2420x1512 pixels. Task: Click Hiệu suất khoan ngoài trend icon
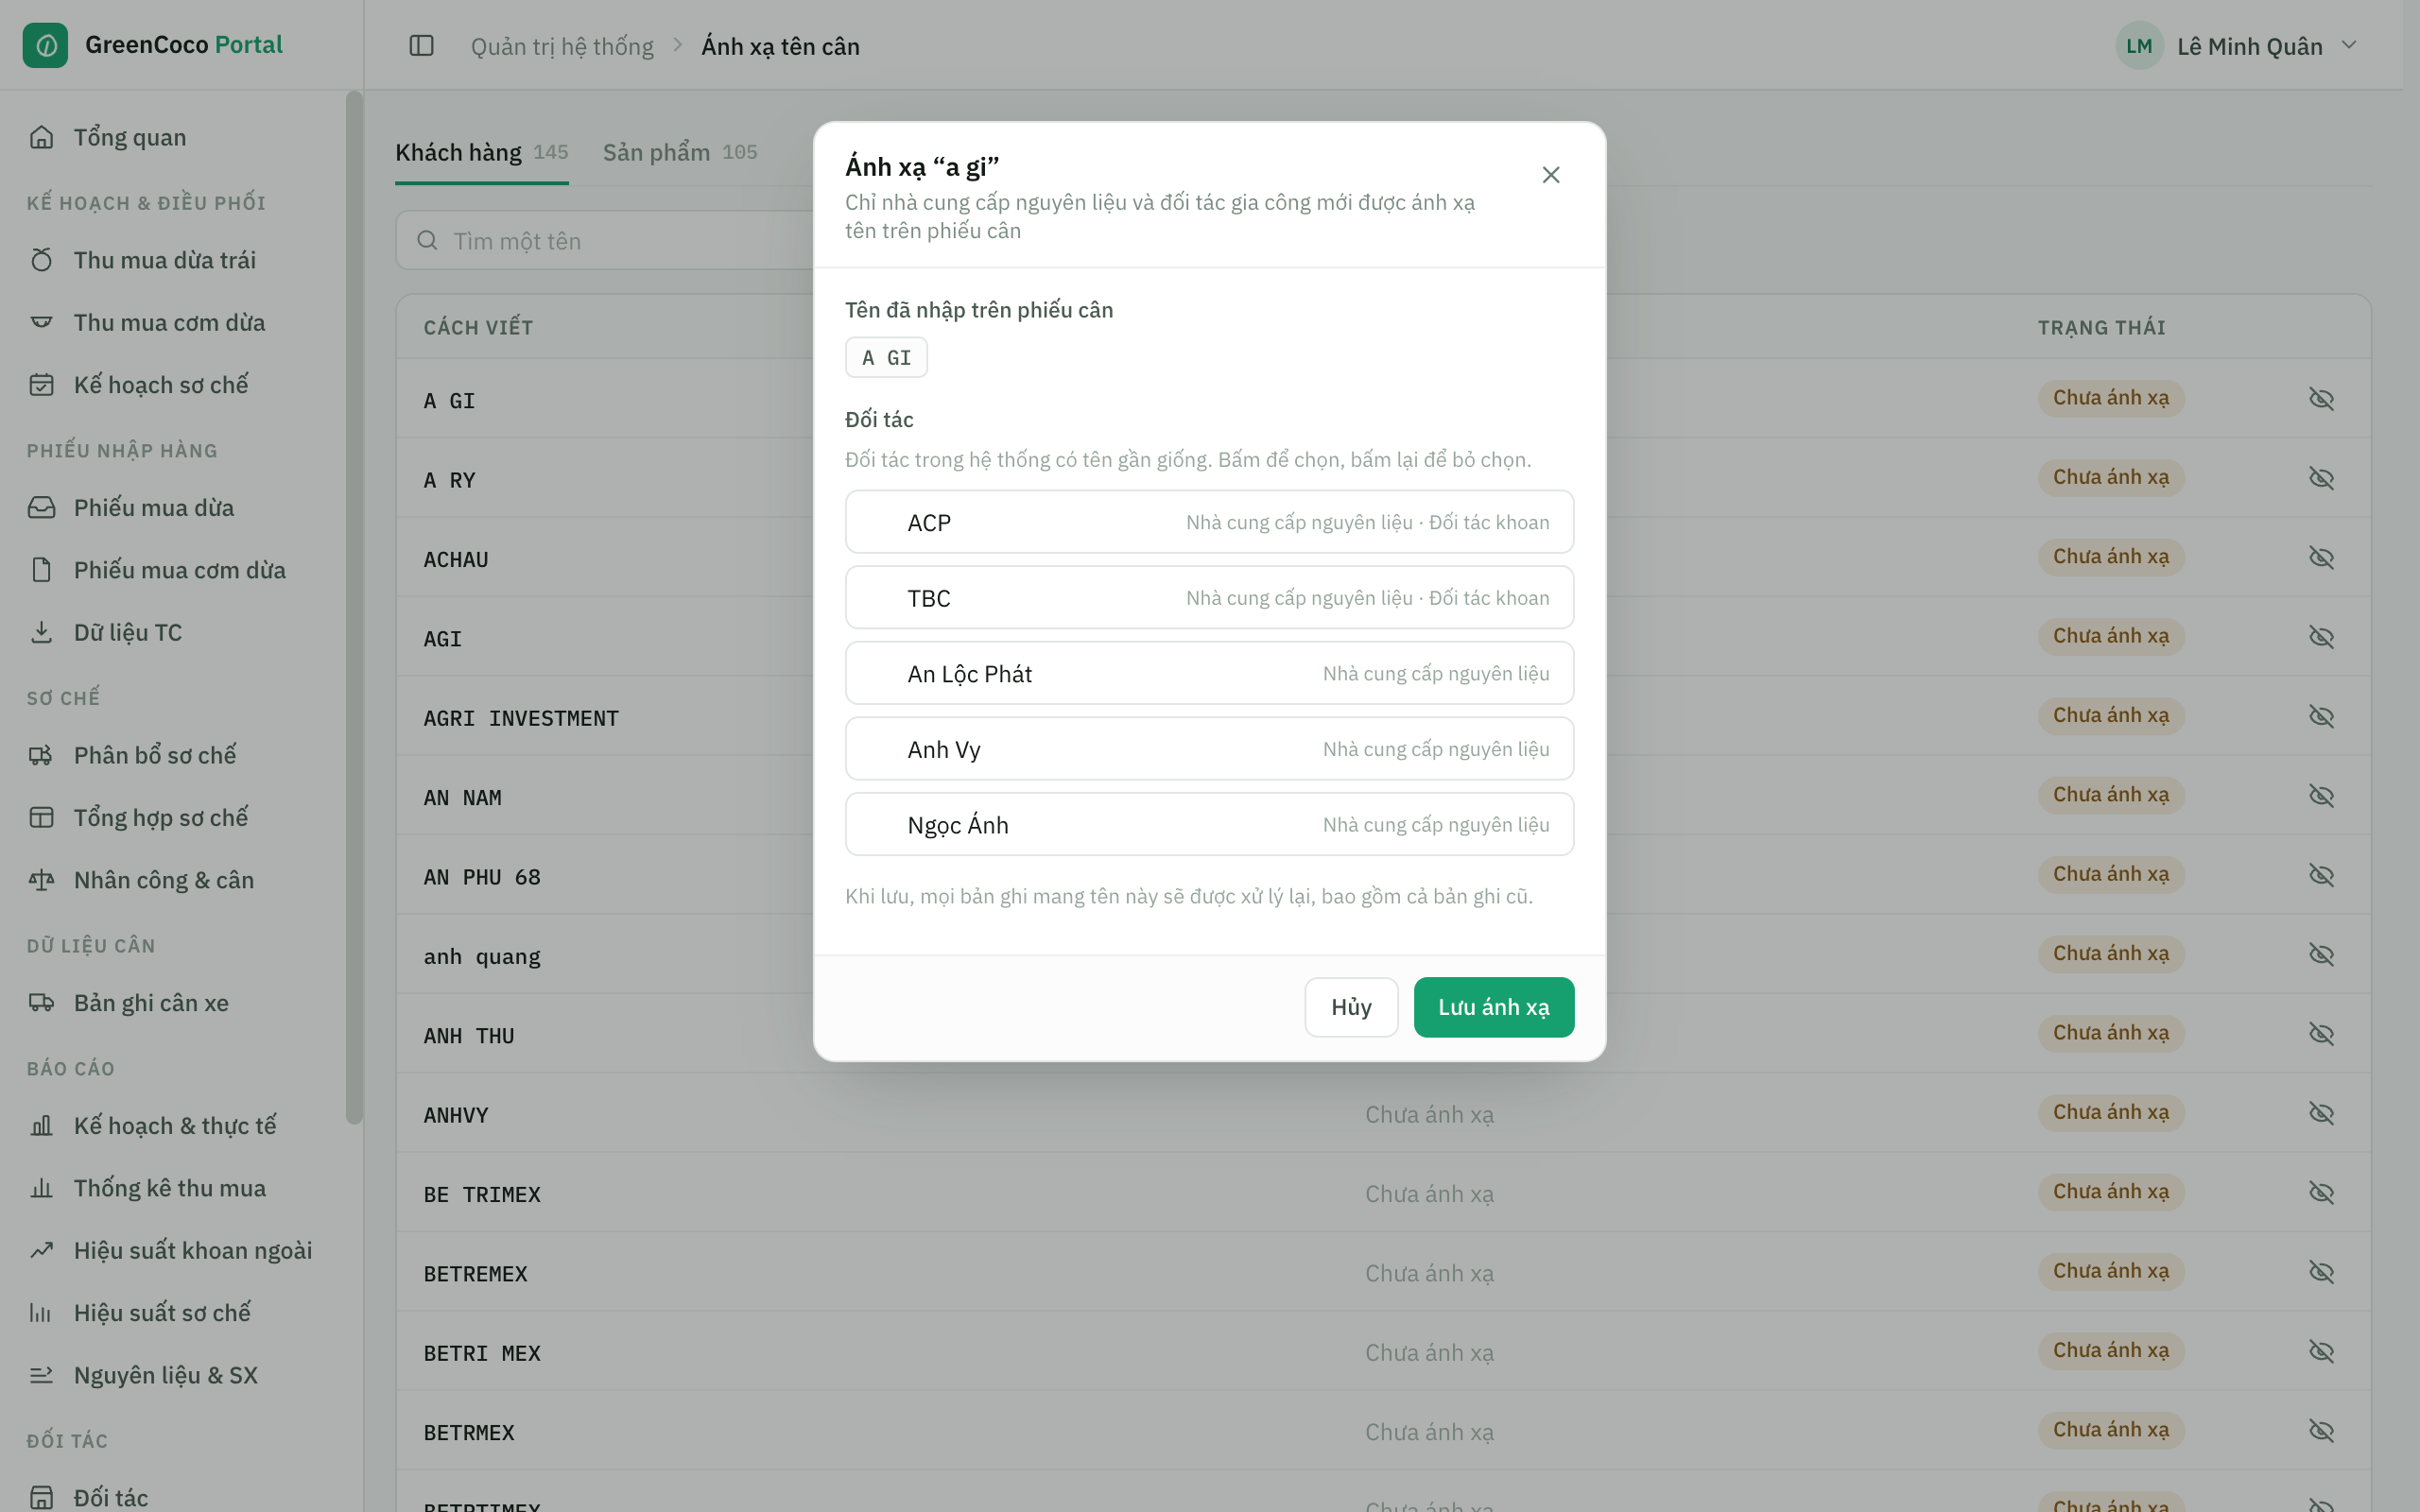click(41, 1250)
